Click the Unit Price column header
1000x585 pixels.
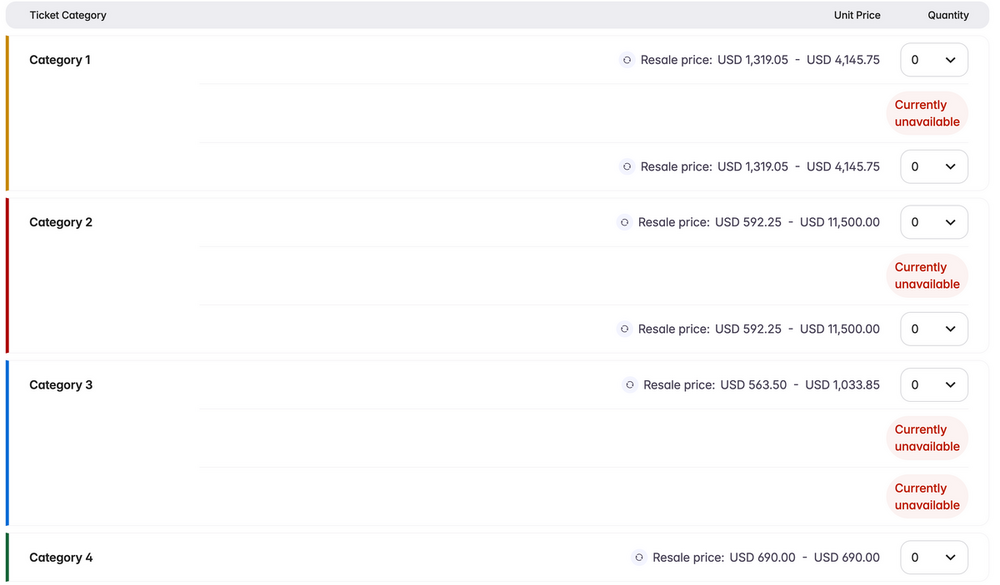(x=857, y=15)
